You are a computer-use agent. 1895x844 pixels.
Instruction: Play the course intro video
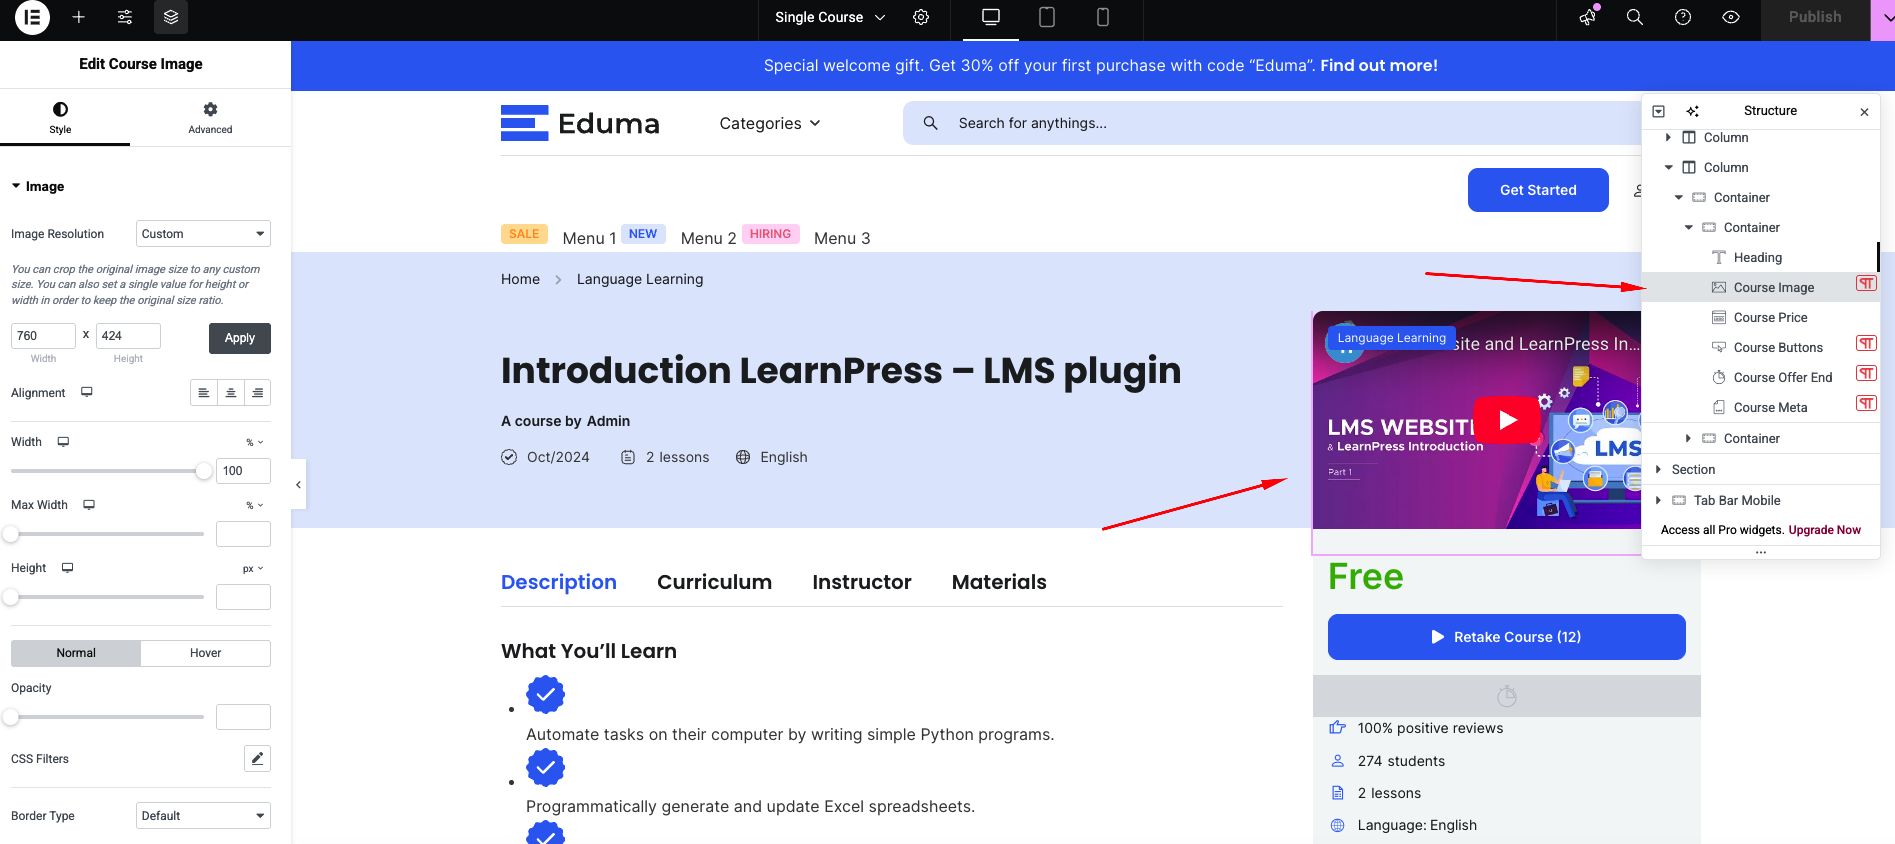point(1508,420)
